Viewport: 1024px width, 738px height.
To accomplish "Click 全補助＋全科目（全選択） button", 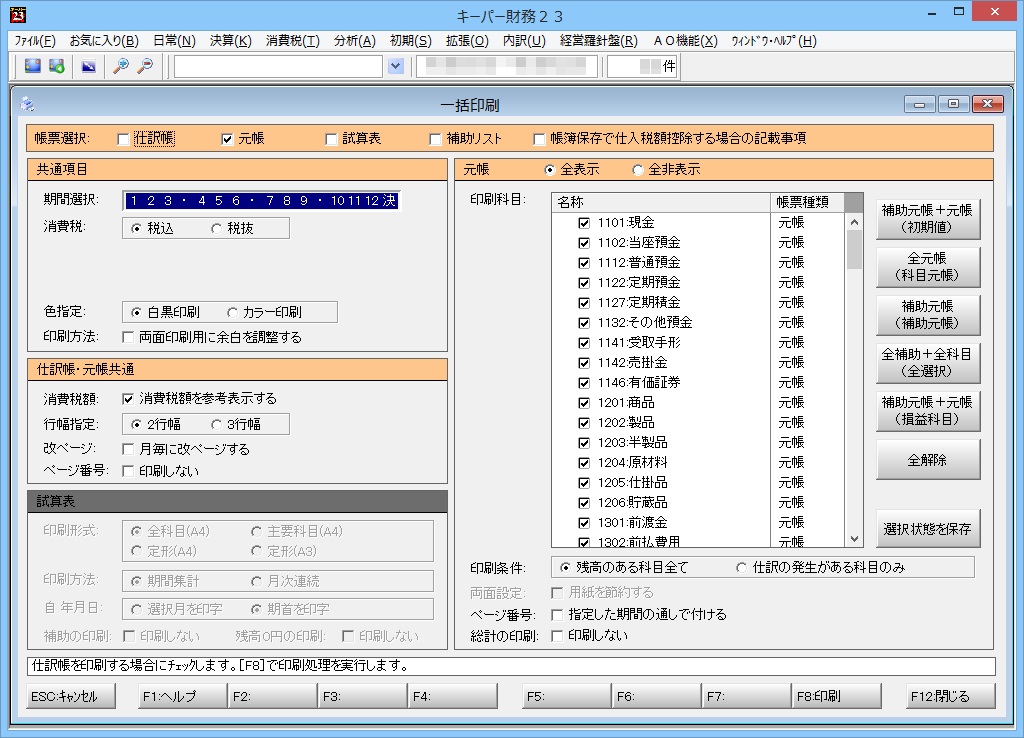I will [927, 363].
